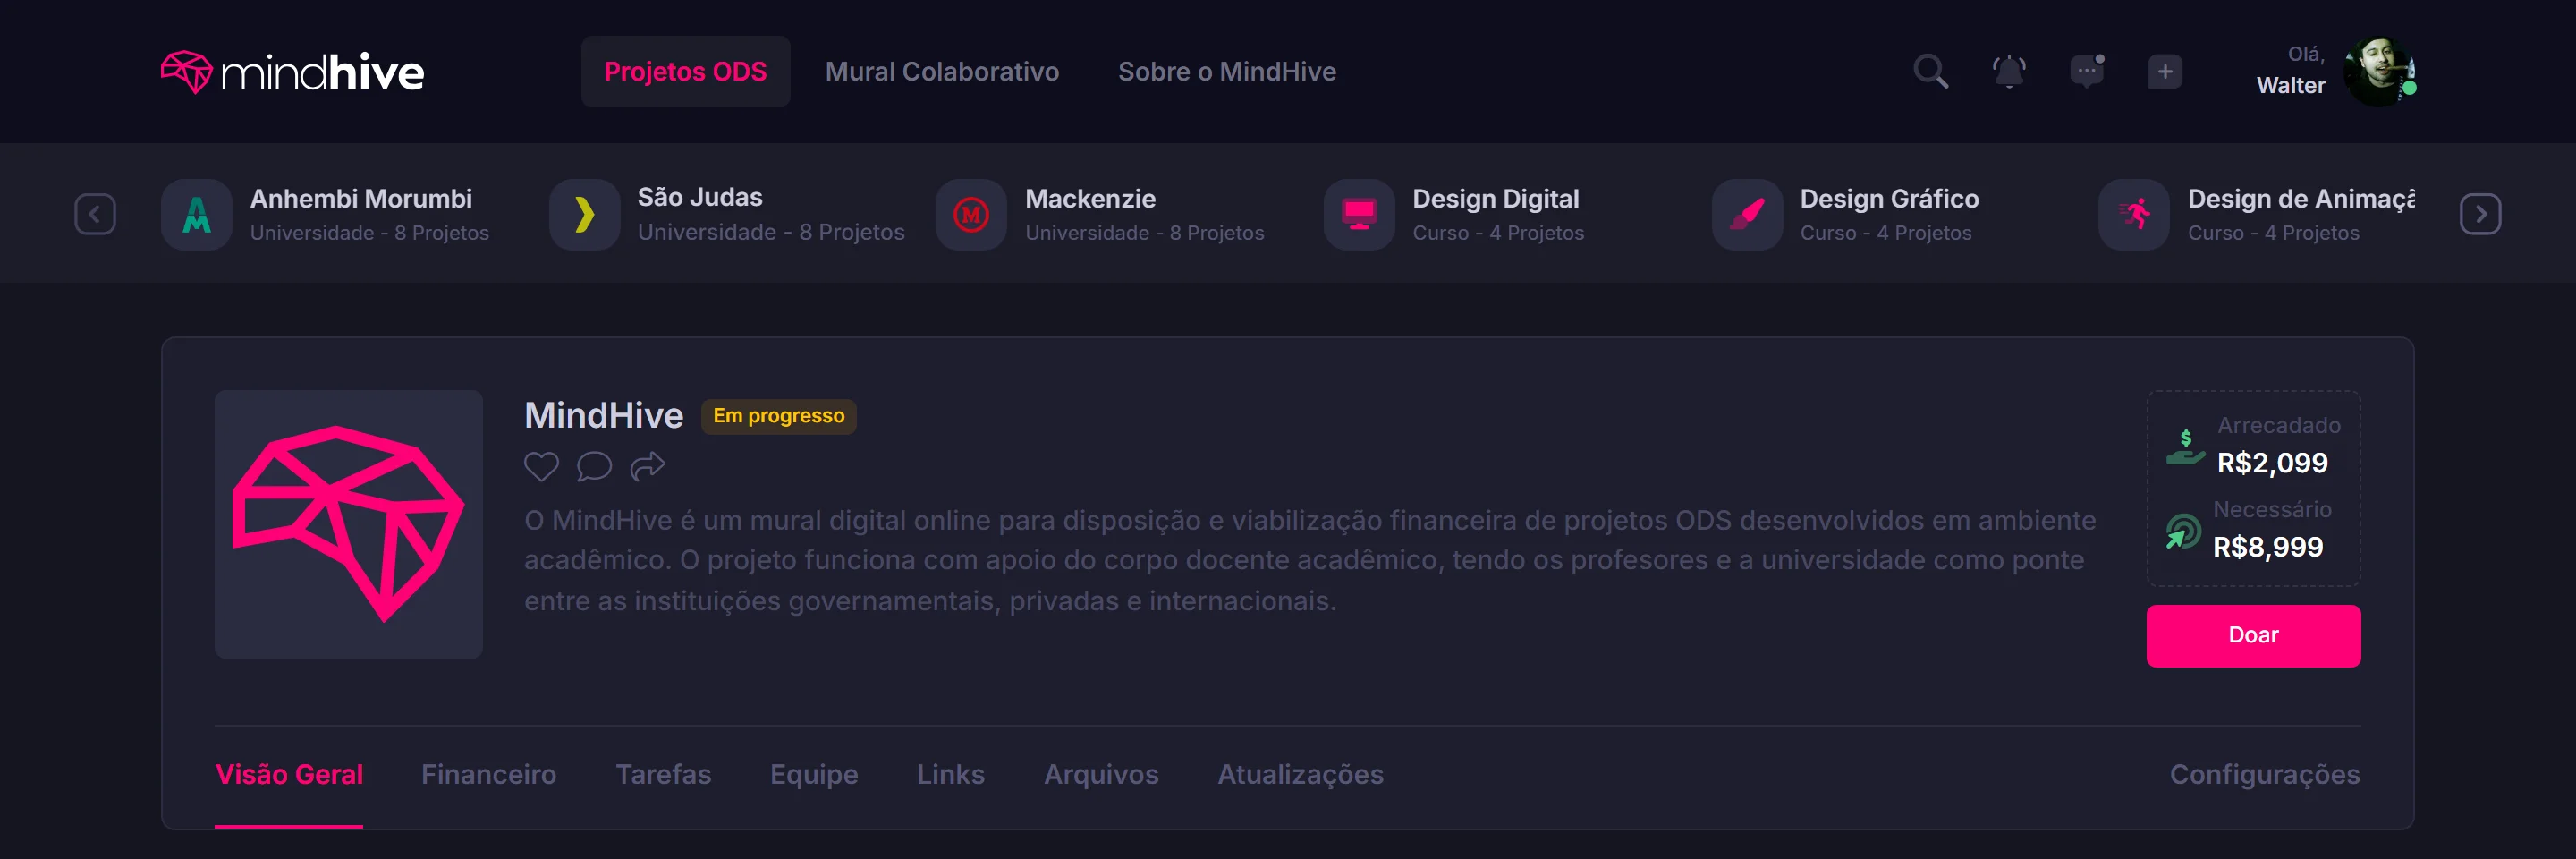Click the Design Gráfico title text
Screen dimensions: 2576x859
(x=1889, y=199)
